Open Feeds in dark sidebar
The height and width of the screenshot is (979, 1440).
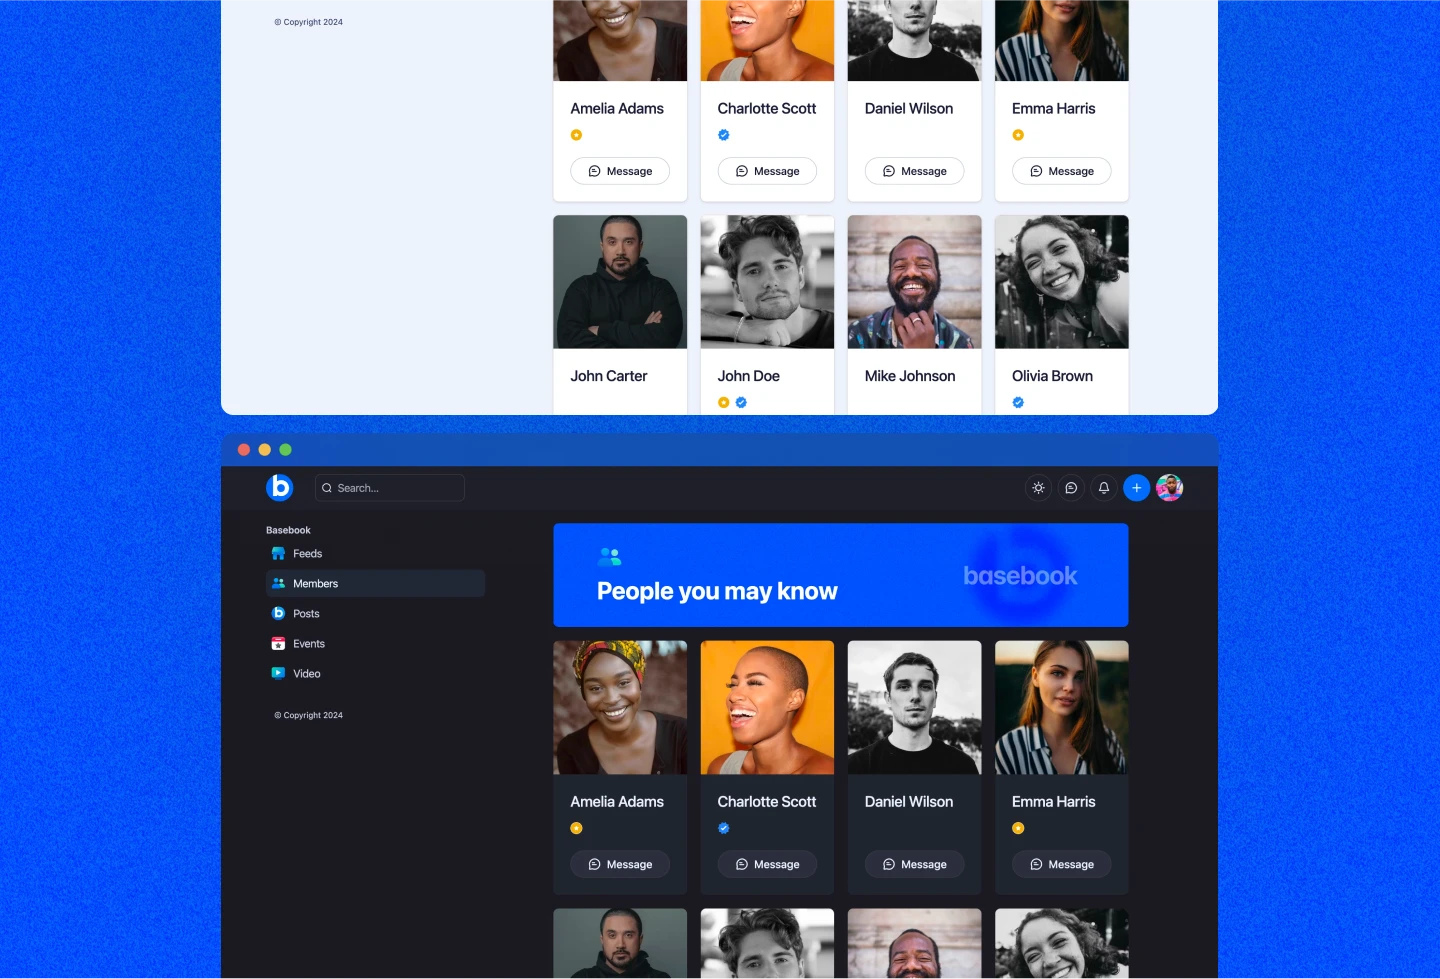point(376,554)
